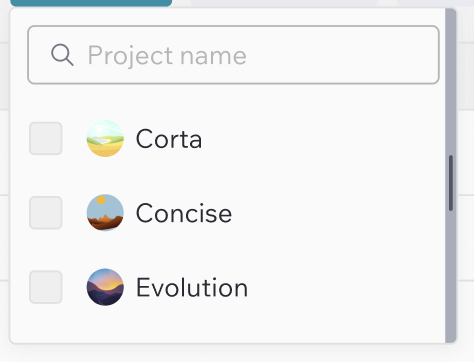The height and width of the screenshot is (362, 474).
Task: Select the Corta project name label
Action: 169,139
